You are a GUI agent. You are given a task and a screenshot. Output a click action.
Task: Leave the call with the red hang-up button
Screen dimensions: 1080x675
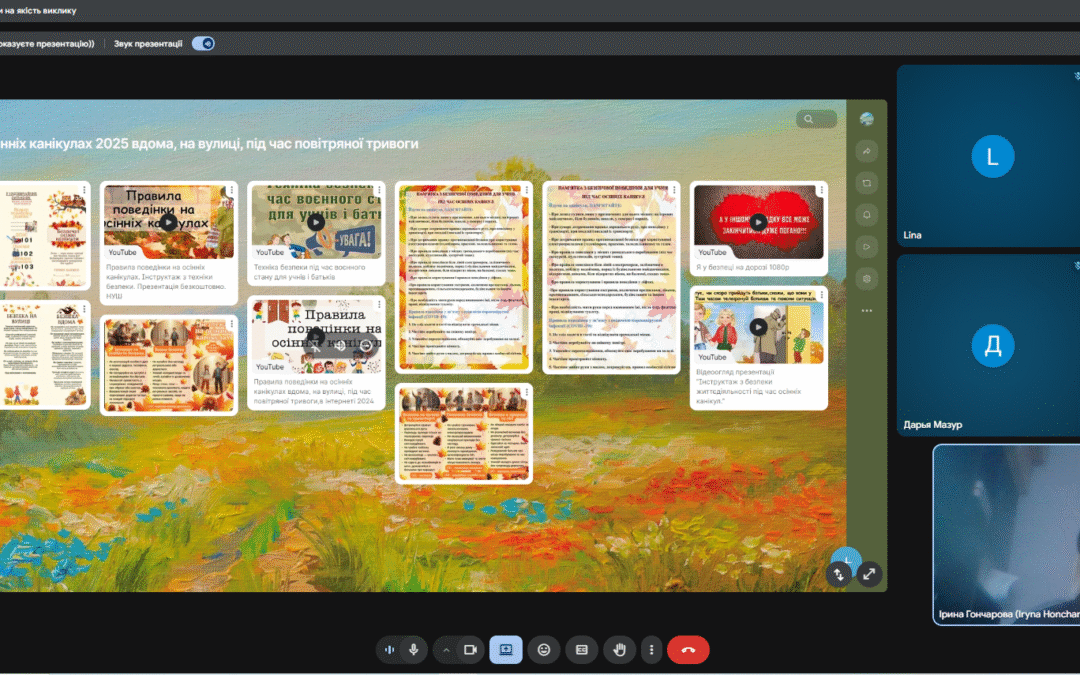coord(688,650)
